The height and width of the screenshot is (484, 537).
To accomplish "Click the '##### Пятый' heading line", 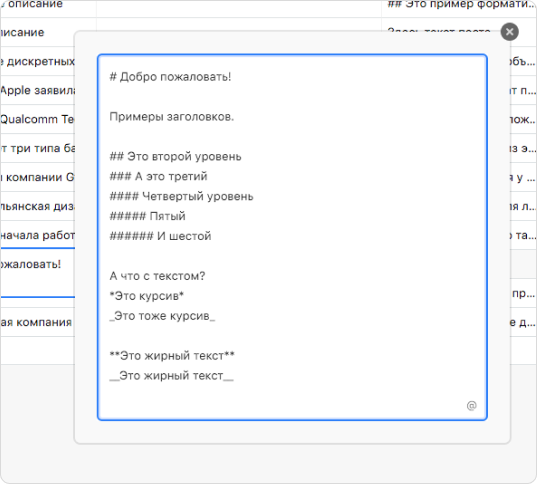I will (x=147, y=216).
